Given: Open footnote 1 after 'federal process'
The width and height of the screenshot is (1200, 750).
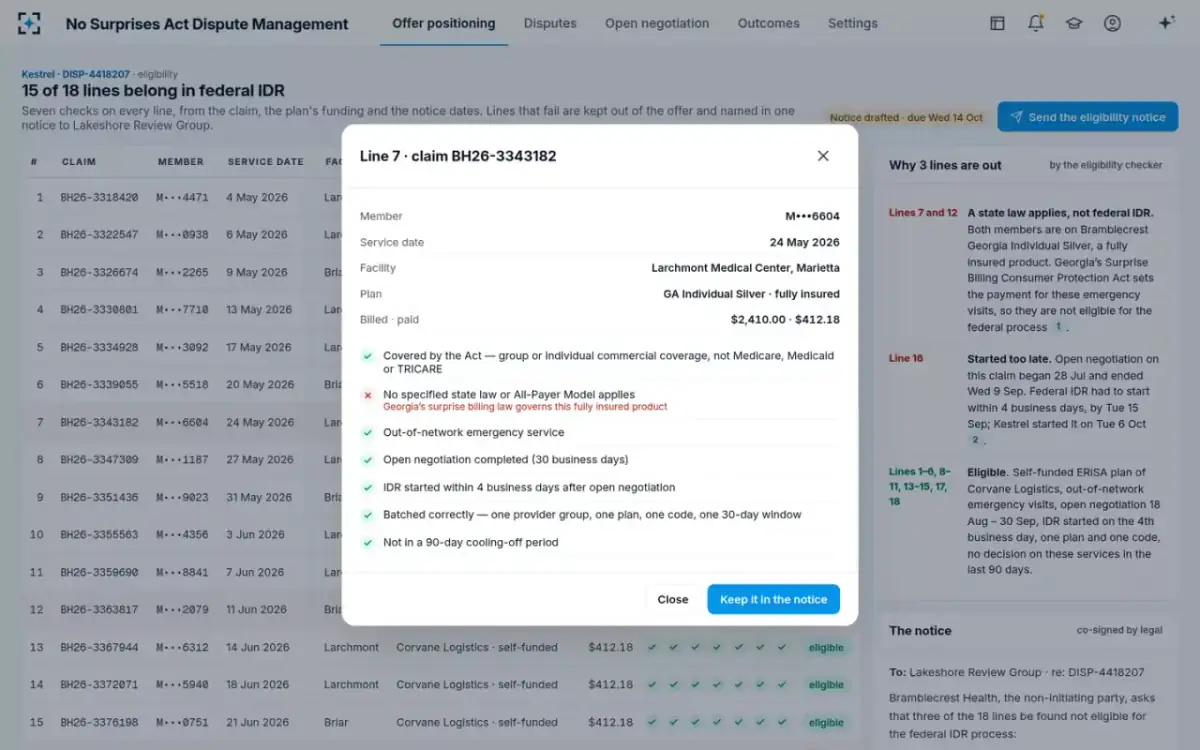Looking at the screenshot, I should 1058,327.
